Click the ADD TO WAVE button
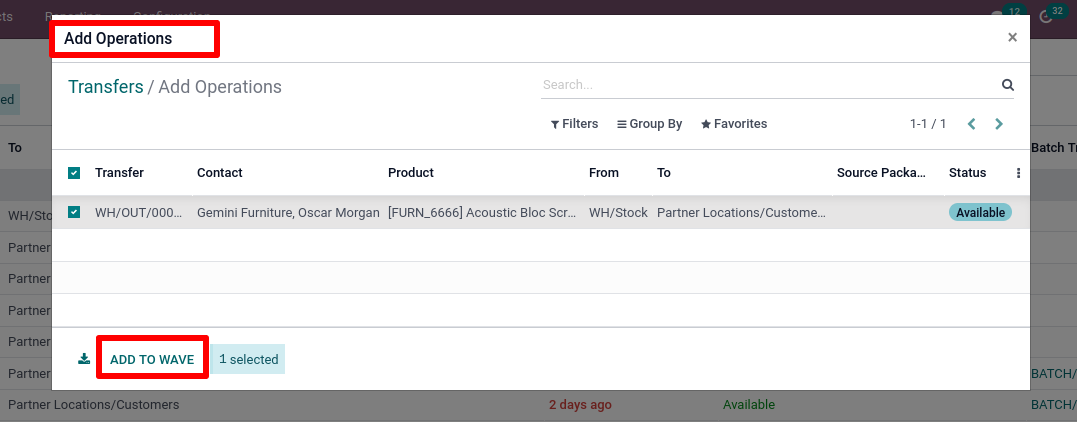Viewport: 1077px width, 422px height. [x=152, y=359]
